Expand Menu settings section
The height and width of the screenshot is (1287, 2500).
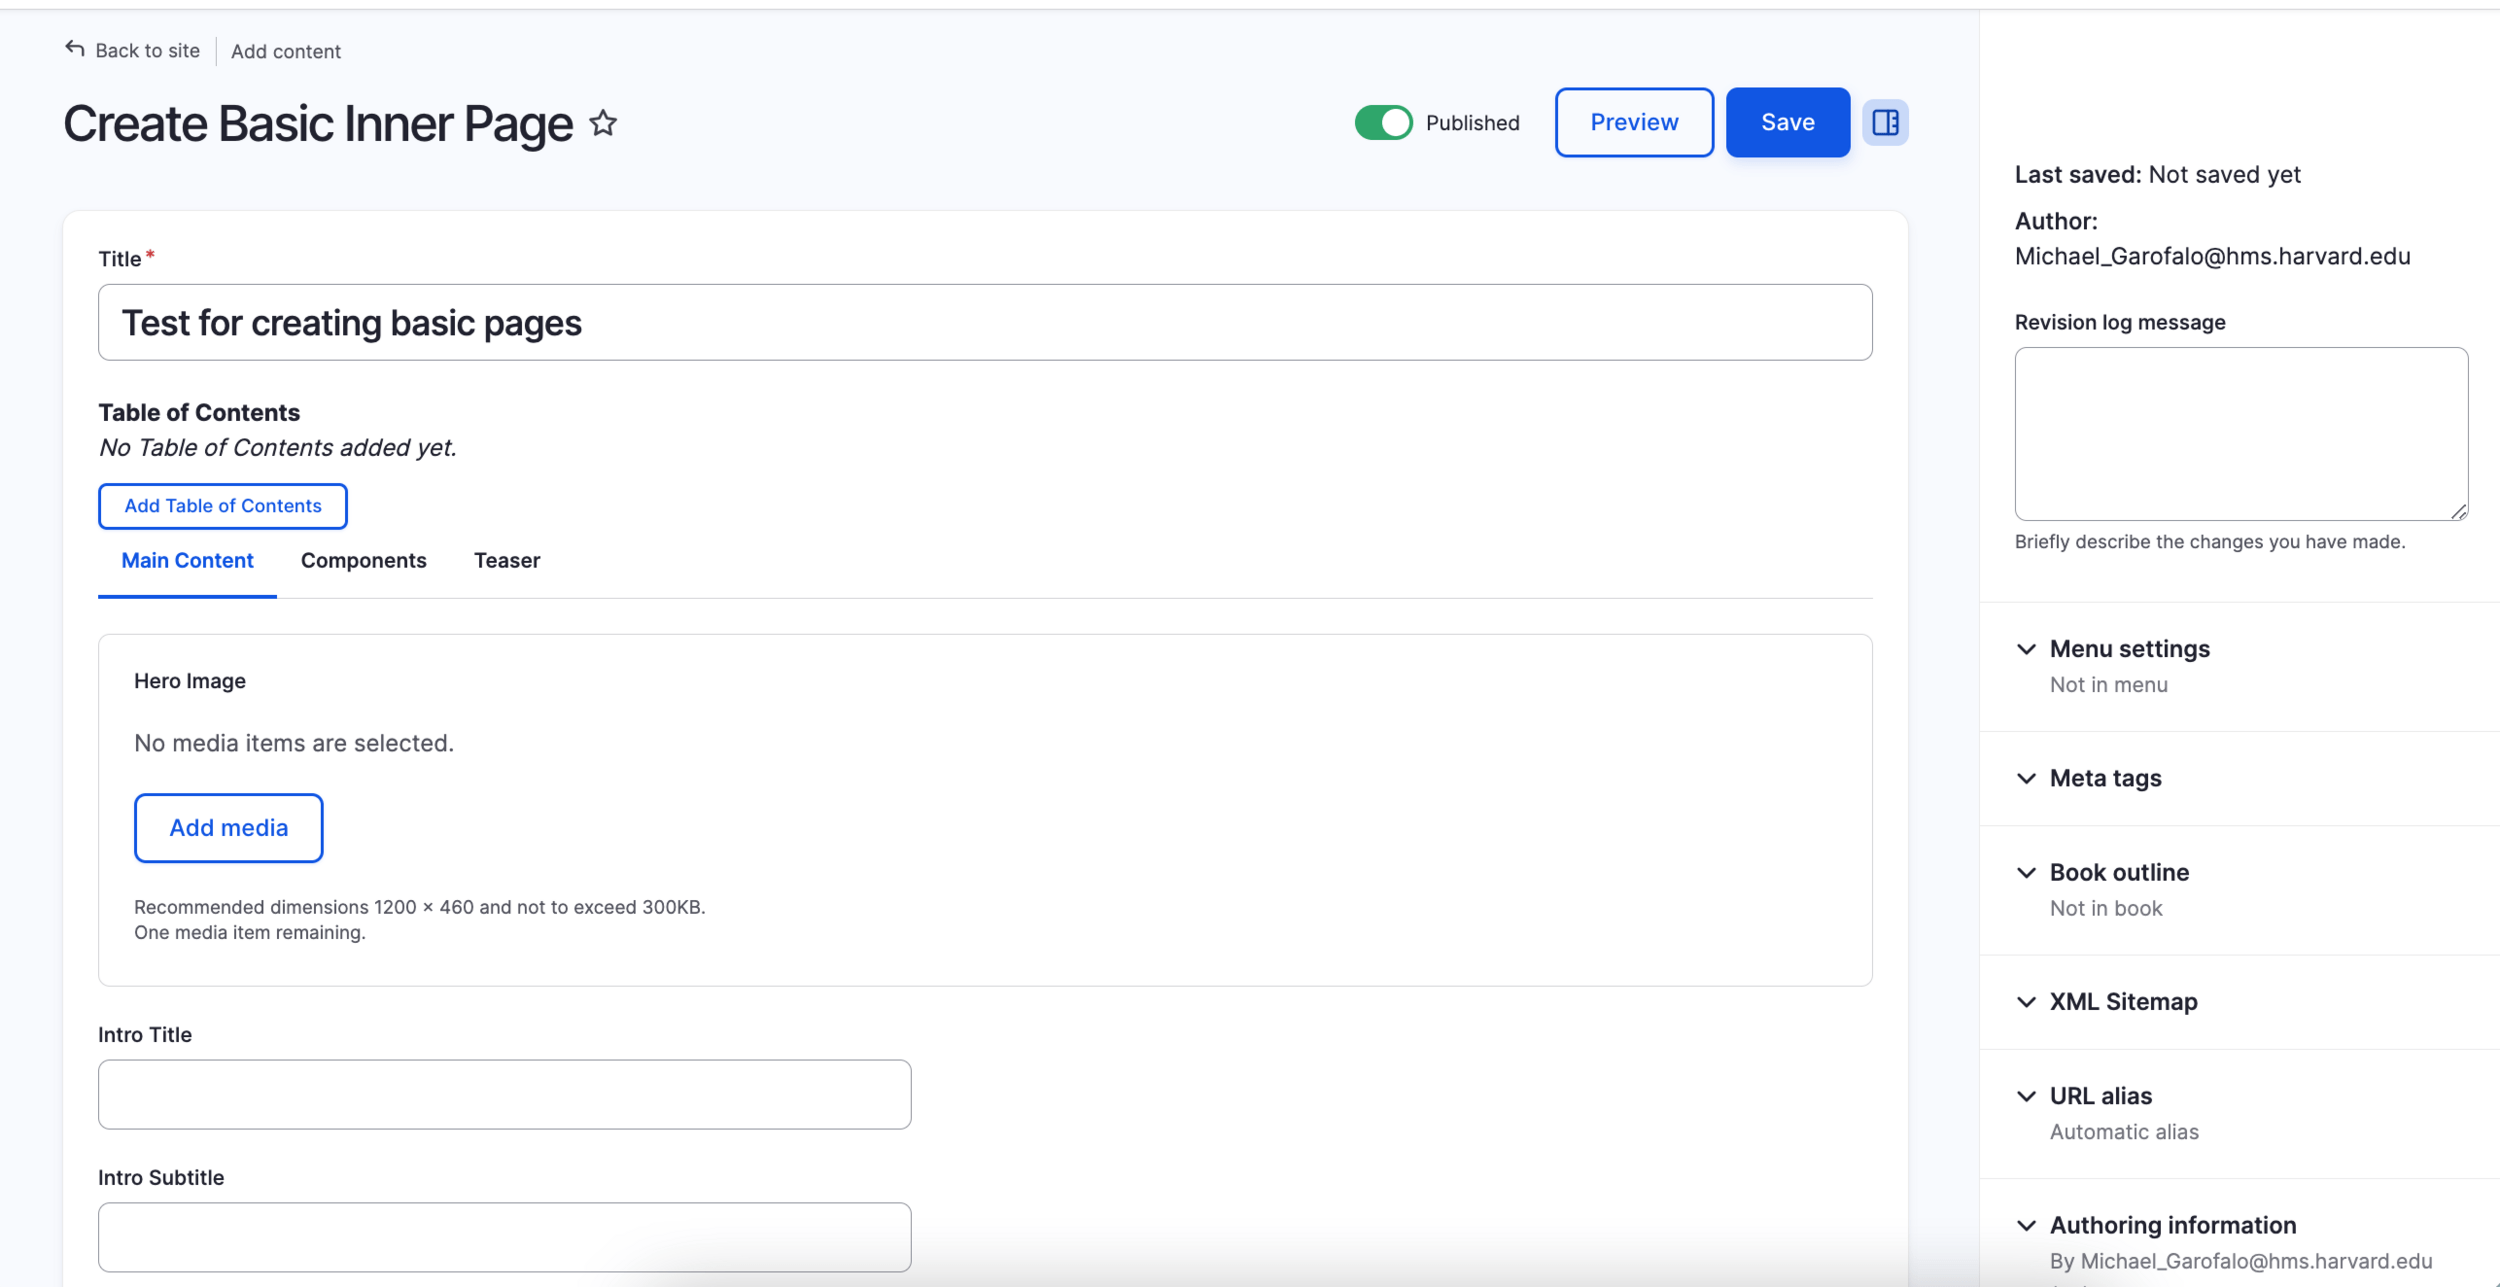click(2129, 648)
